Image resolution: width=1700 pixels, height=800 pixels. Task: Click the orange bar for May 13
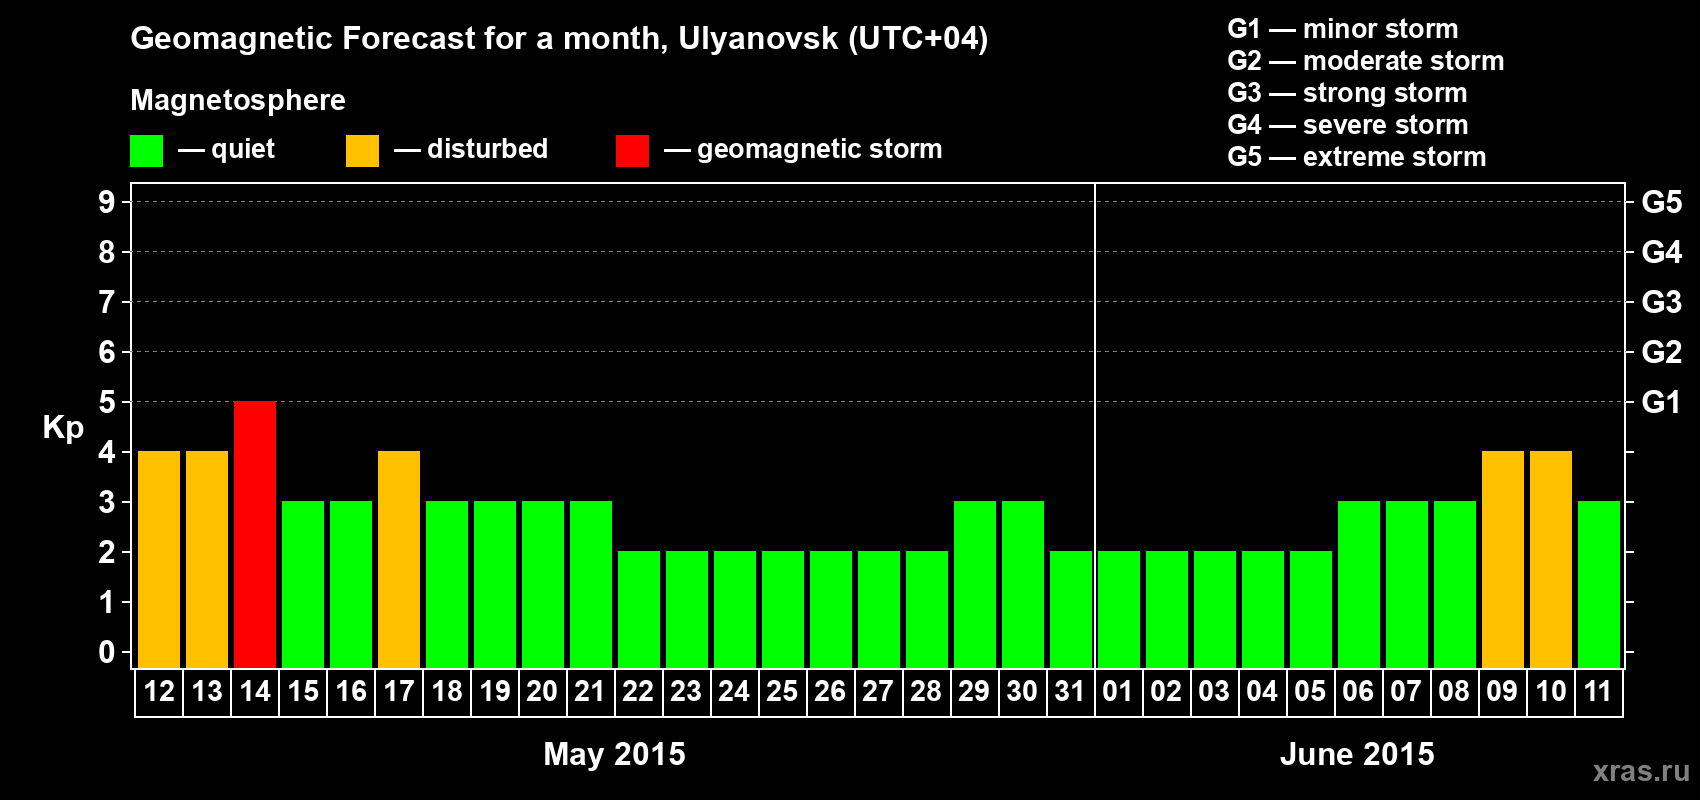tap(207, 559)
